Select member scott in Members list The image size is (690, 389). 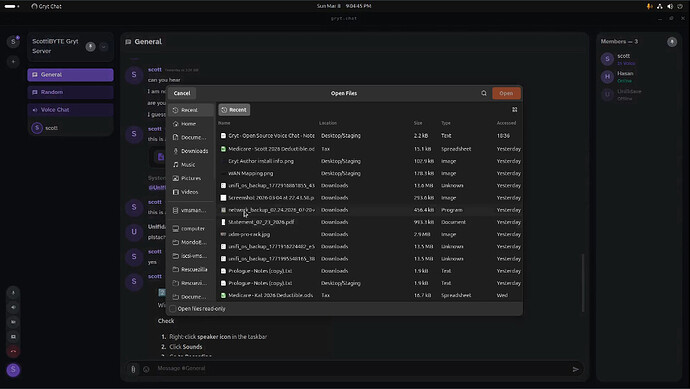click(638, 59)
